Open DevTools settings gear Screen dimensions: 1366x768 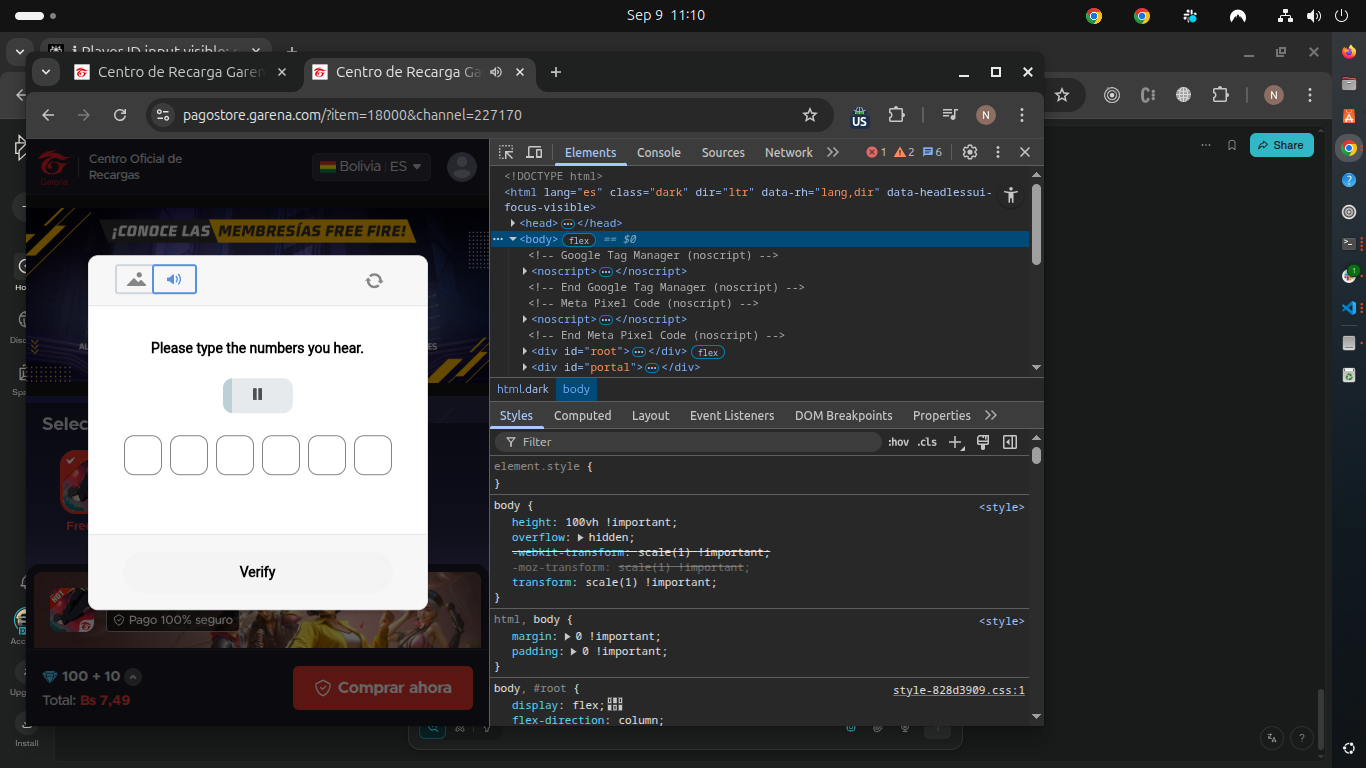coord(969,152)
